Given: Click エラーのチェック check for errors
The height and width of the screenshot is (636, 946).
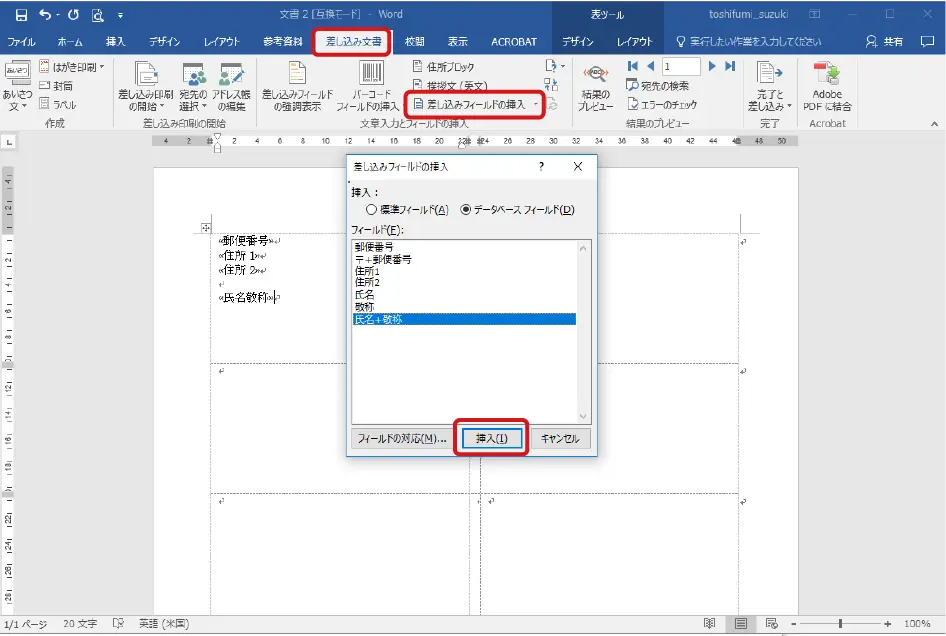Looking at the screenshot, I should tap(662, 104).
